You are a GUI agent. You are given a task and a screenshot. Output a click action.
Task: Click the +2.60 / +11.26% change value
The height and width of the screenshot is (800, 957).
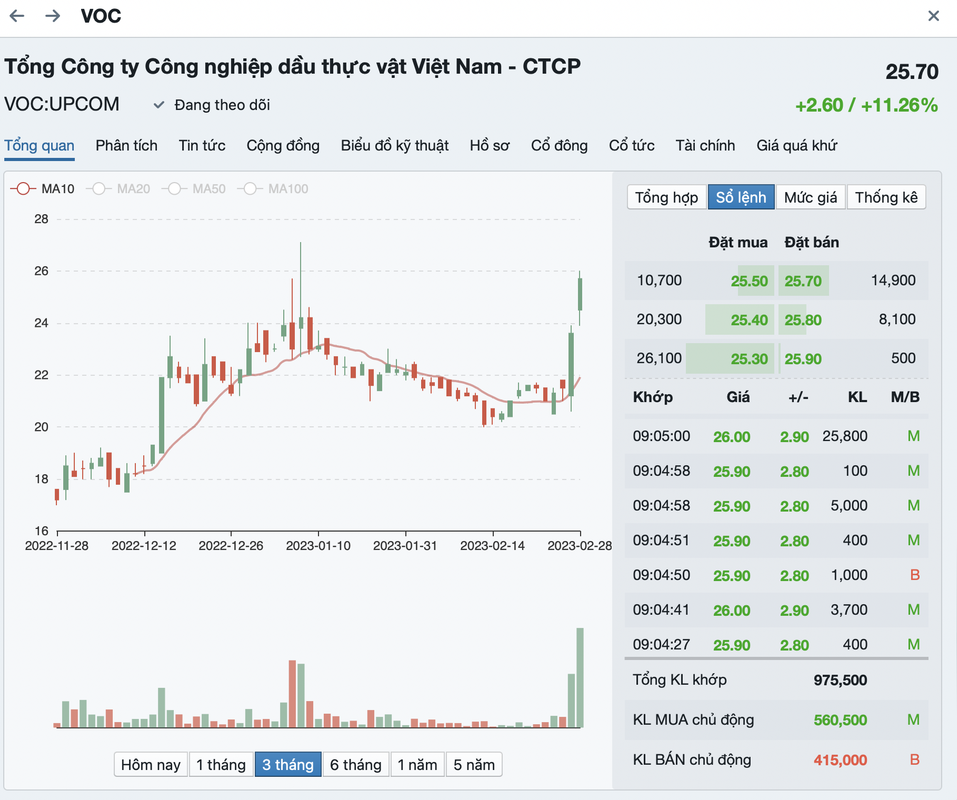pos(866,106)
